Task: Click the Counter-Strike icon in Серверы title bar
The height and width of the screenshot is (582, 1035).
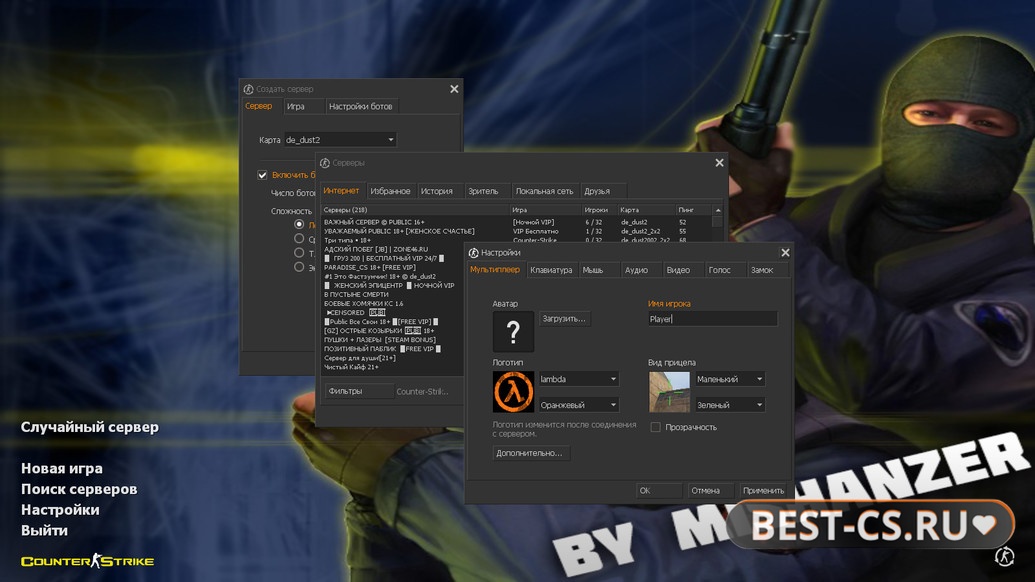Action: pos(325,163)
